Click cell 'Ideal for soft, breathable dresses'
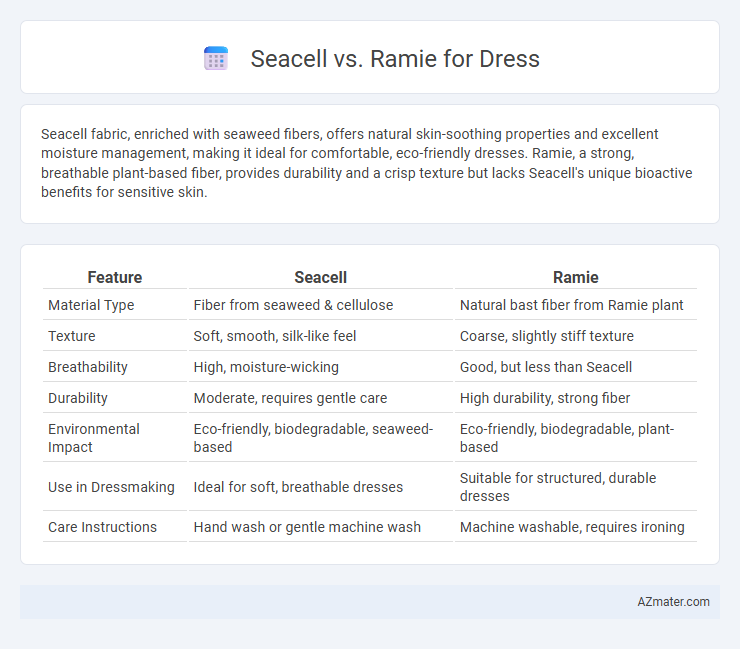 pyautogui.click(x=298, y=487)
